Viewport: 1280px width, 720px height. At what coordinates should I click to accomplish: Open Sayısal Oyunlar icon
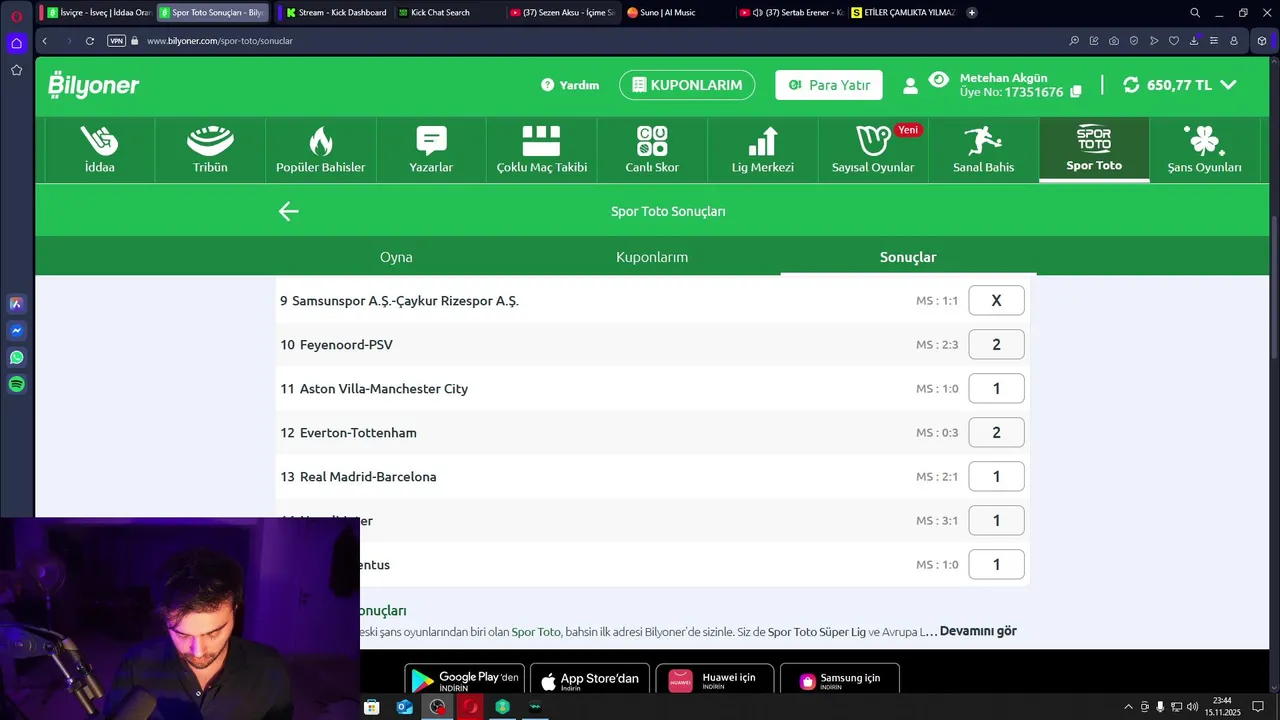[x=873, y=141]
